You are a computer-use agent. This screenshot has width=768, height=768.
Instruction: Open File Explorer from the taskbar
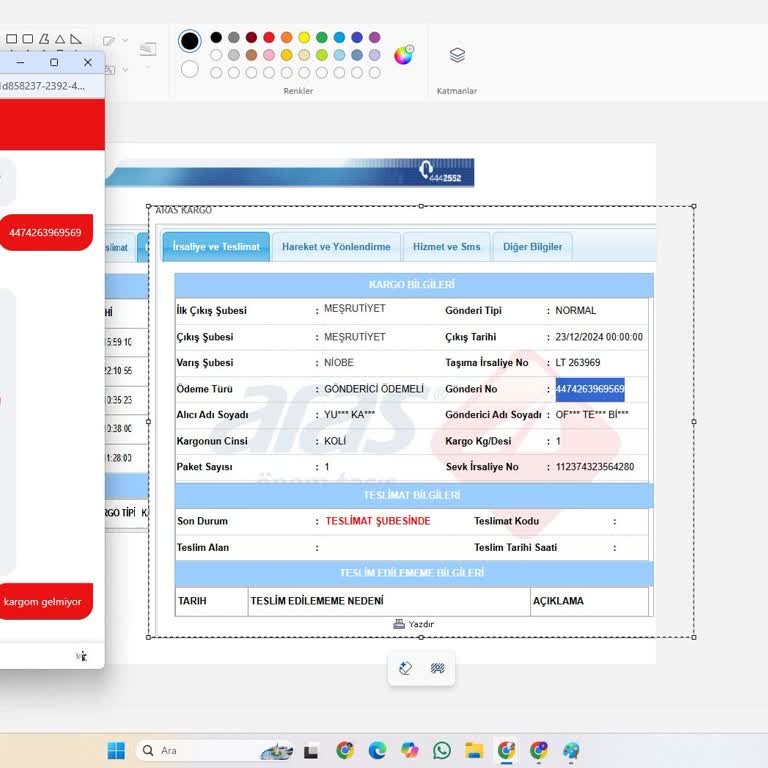tap(474, 750)
